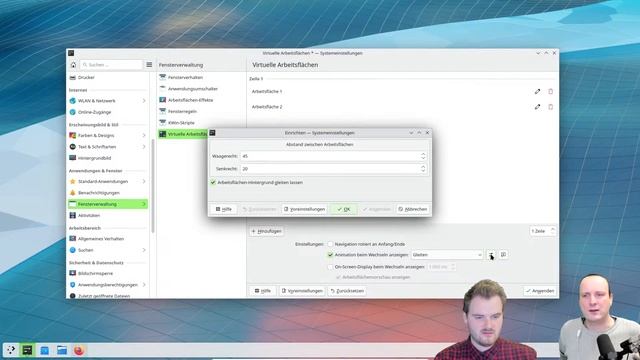Open KWin-Skripte module

(x=202, y=123)
